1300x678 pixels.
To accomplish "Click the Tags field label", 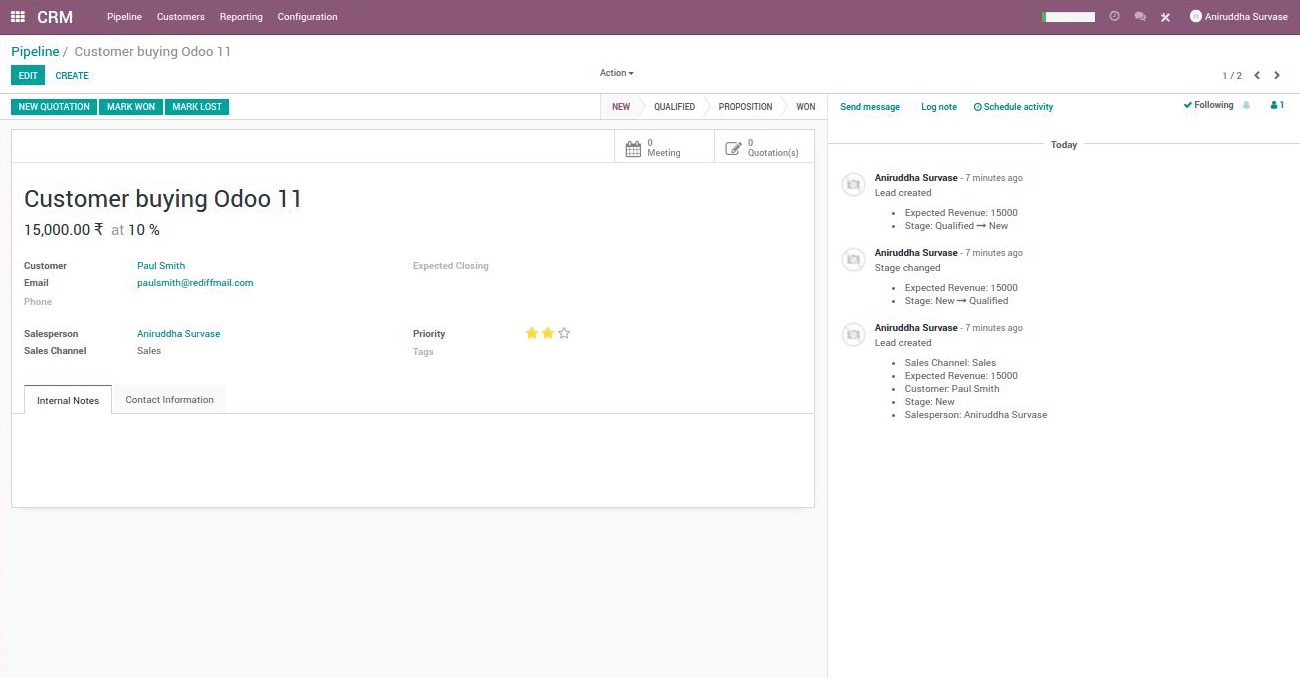I will tap(423, 352).
